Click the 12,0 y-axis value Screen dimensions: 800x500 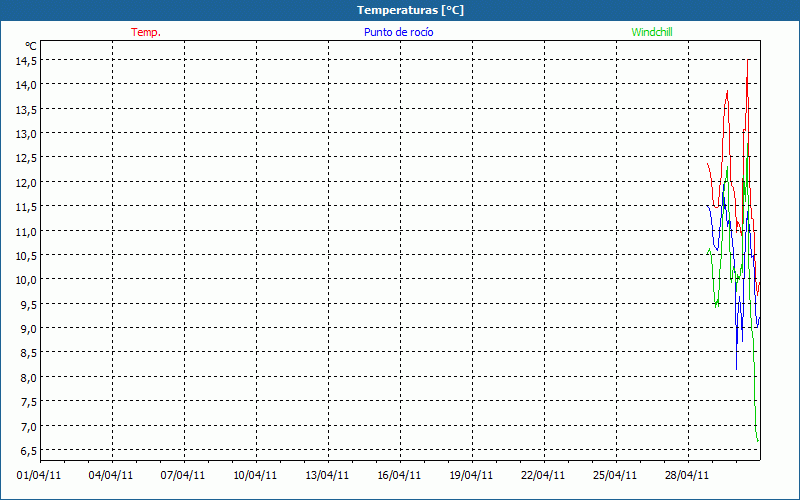(26, 183)
